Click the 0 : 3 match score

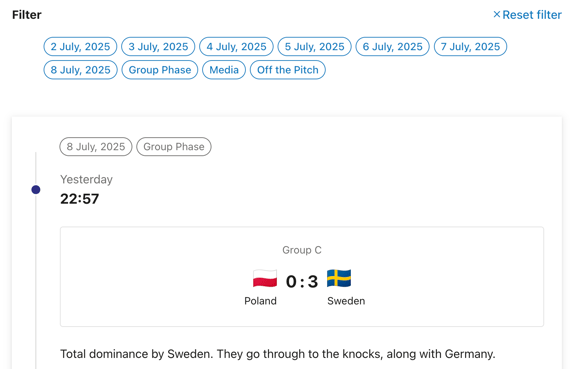tap(302, 281)
